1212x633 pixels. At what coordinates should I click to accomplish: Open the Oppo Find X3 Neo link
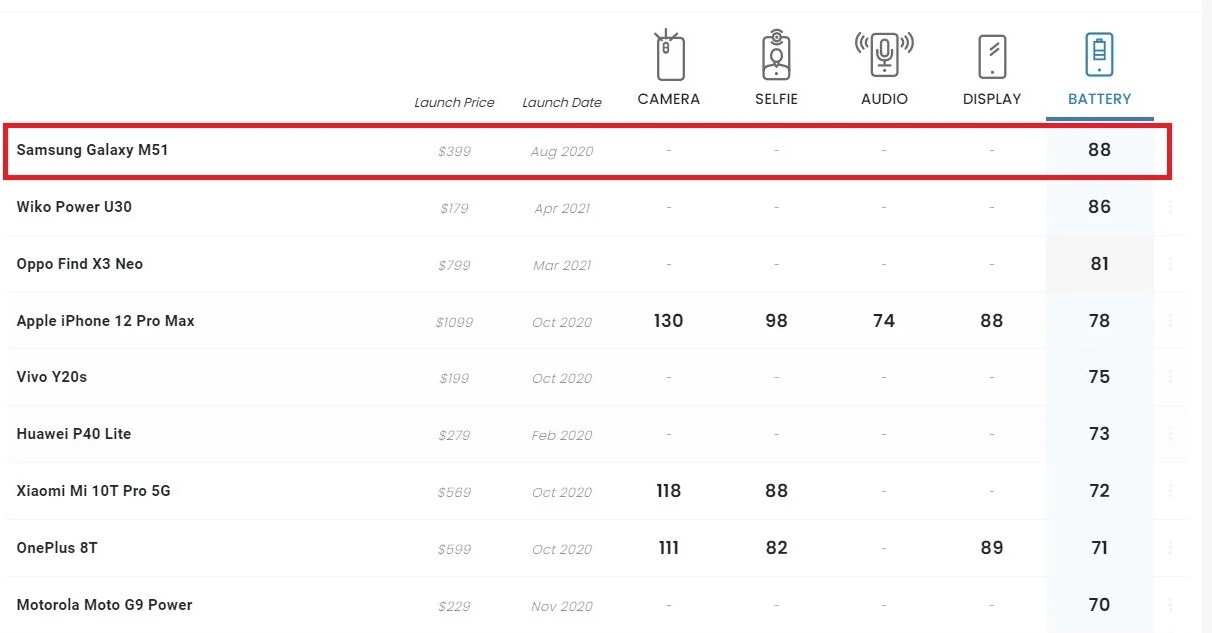[x=80, y=264]
